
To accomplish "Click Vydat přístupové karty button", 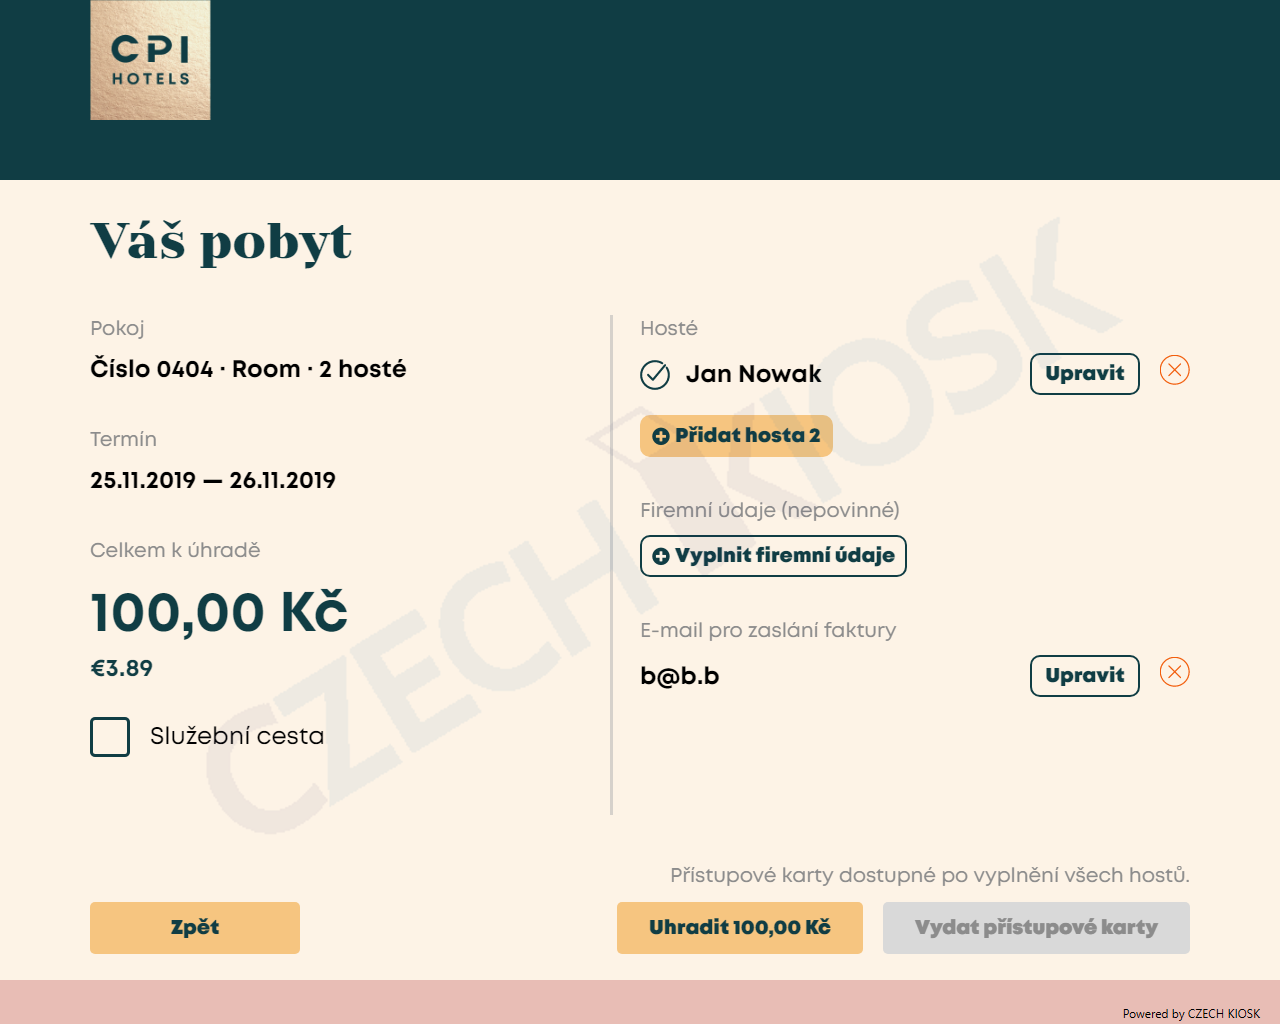I will click(x=1036, y=928).
